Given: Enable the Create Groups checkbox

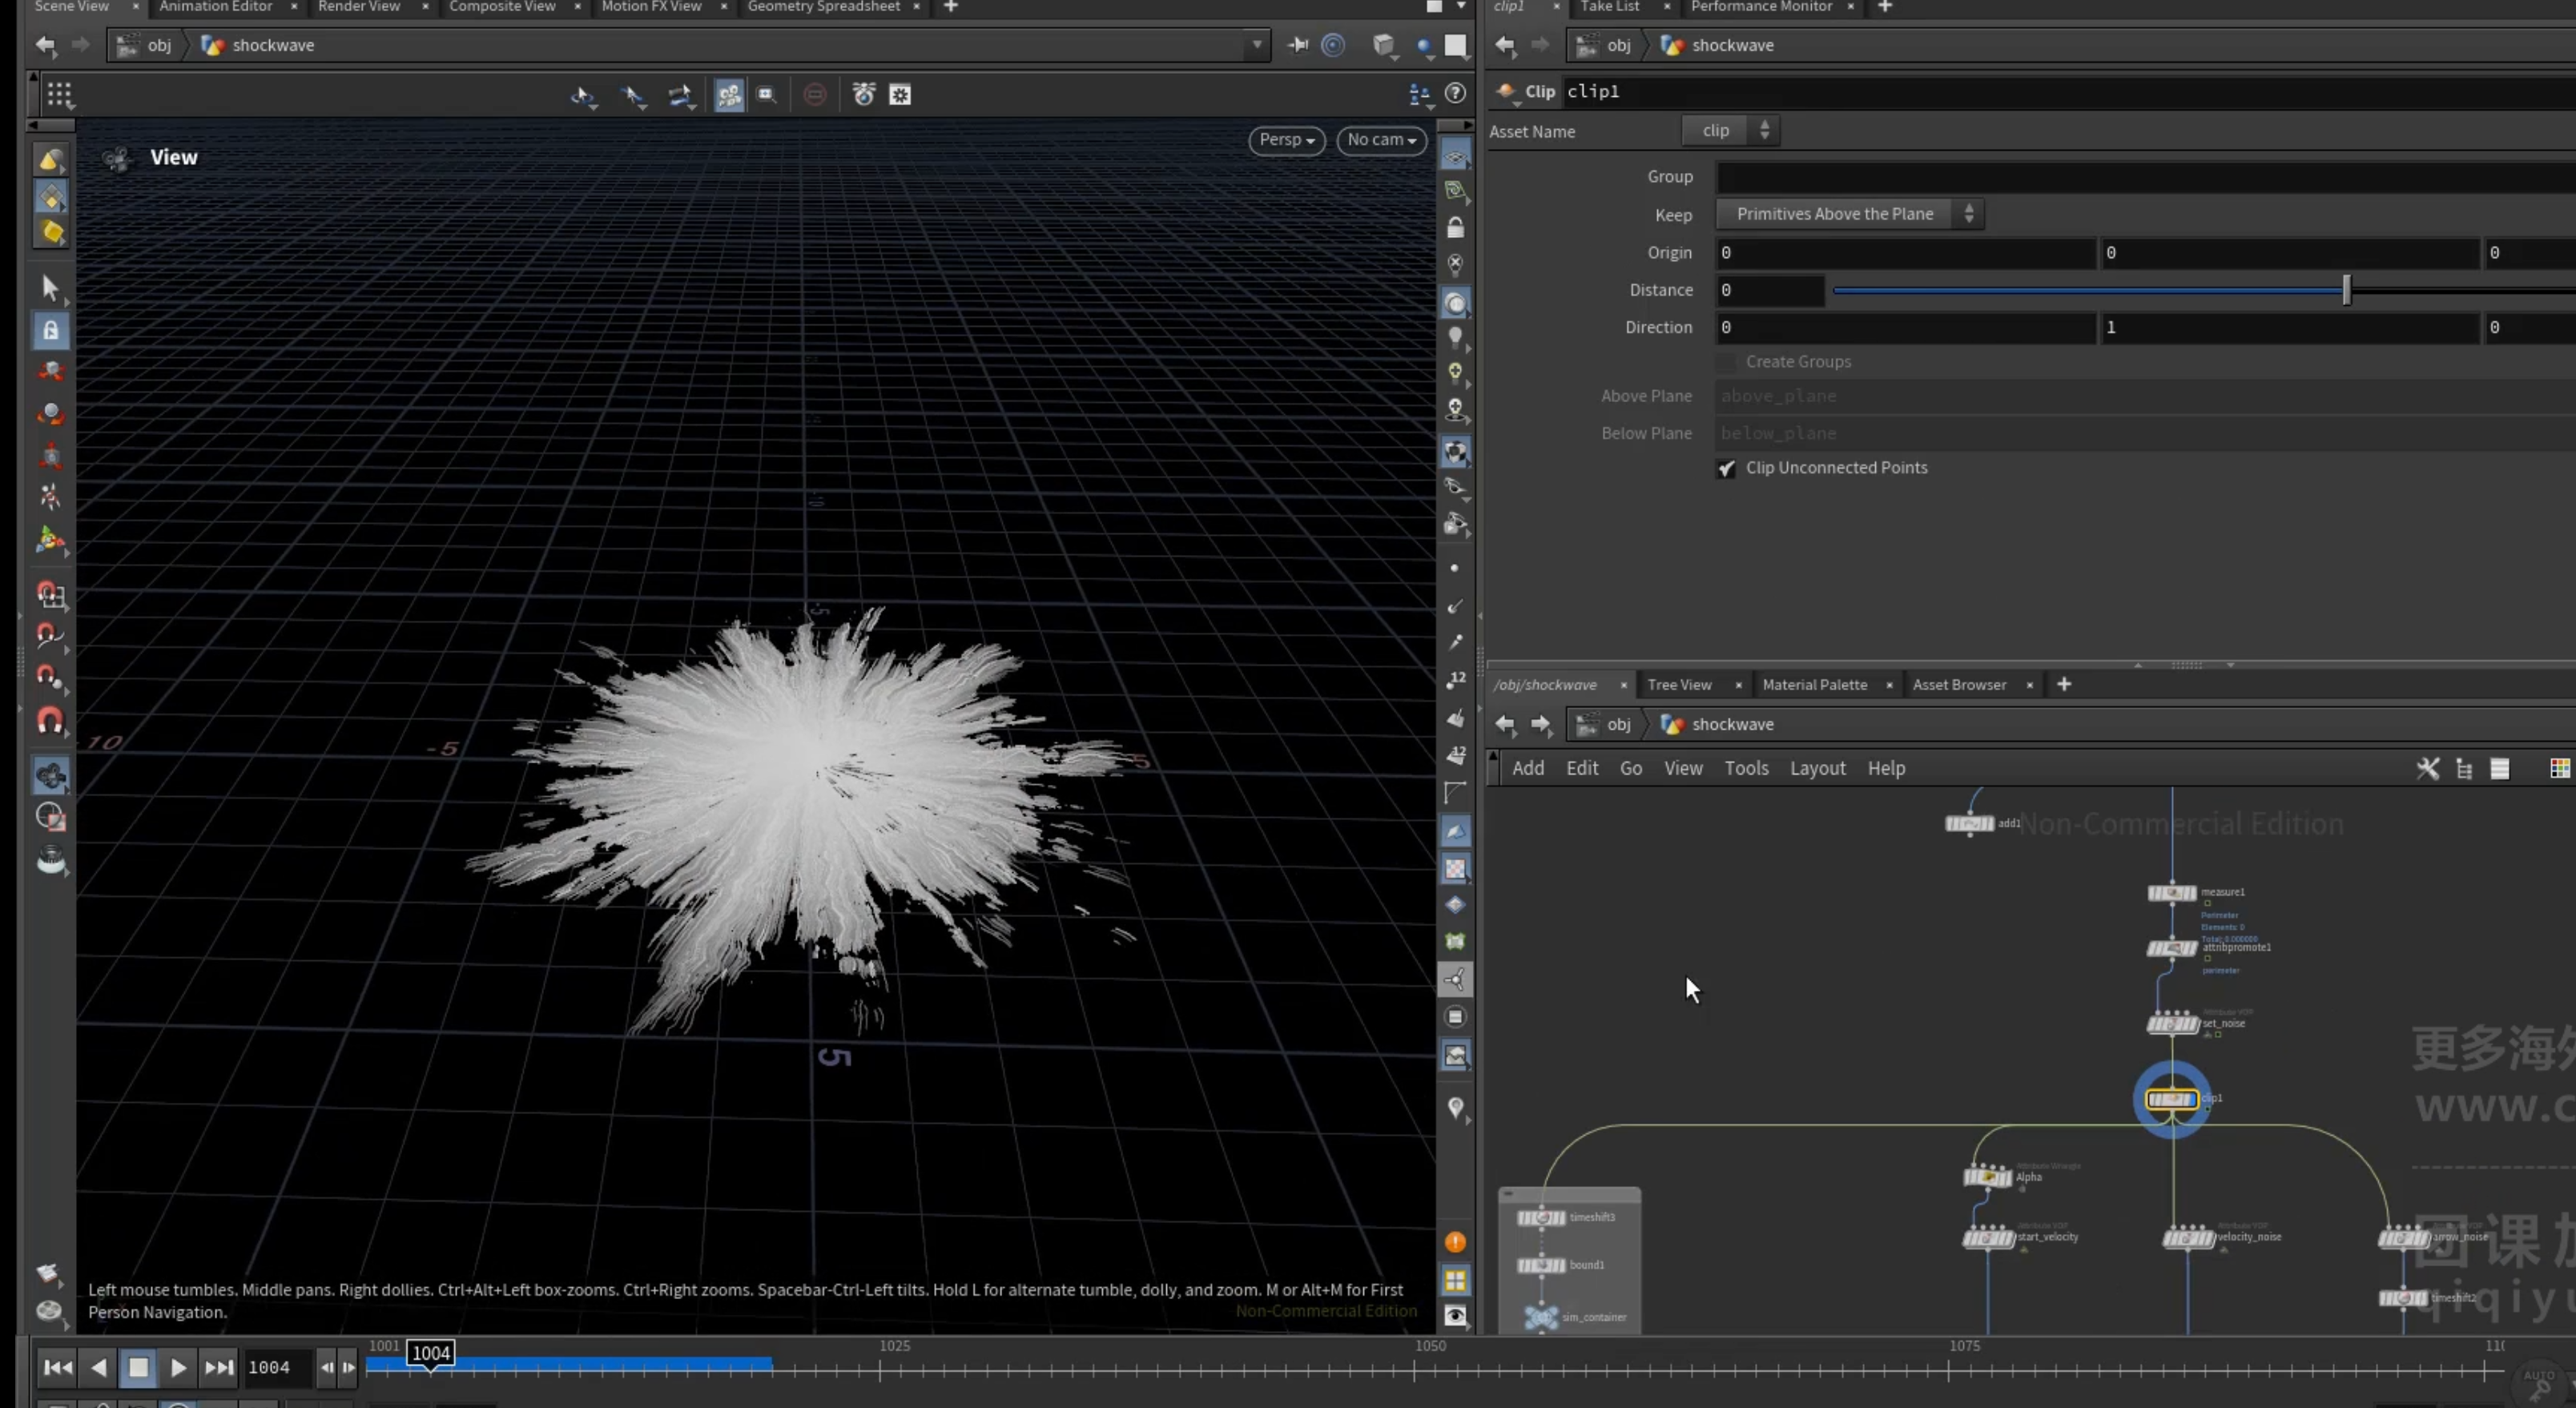Looking at the screenshot, I should 1726,362.
